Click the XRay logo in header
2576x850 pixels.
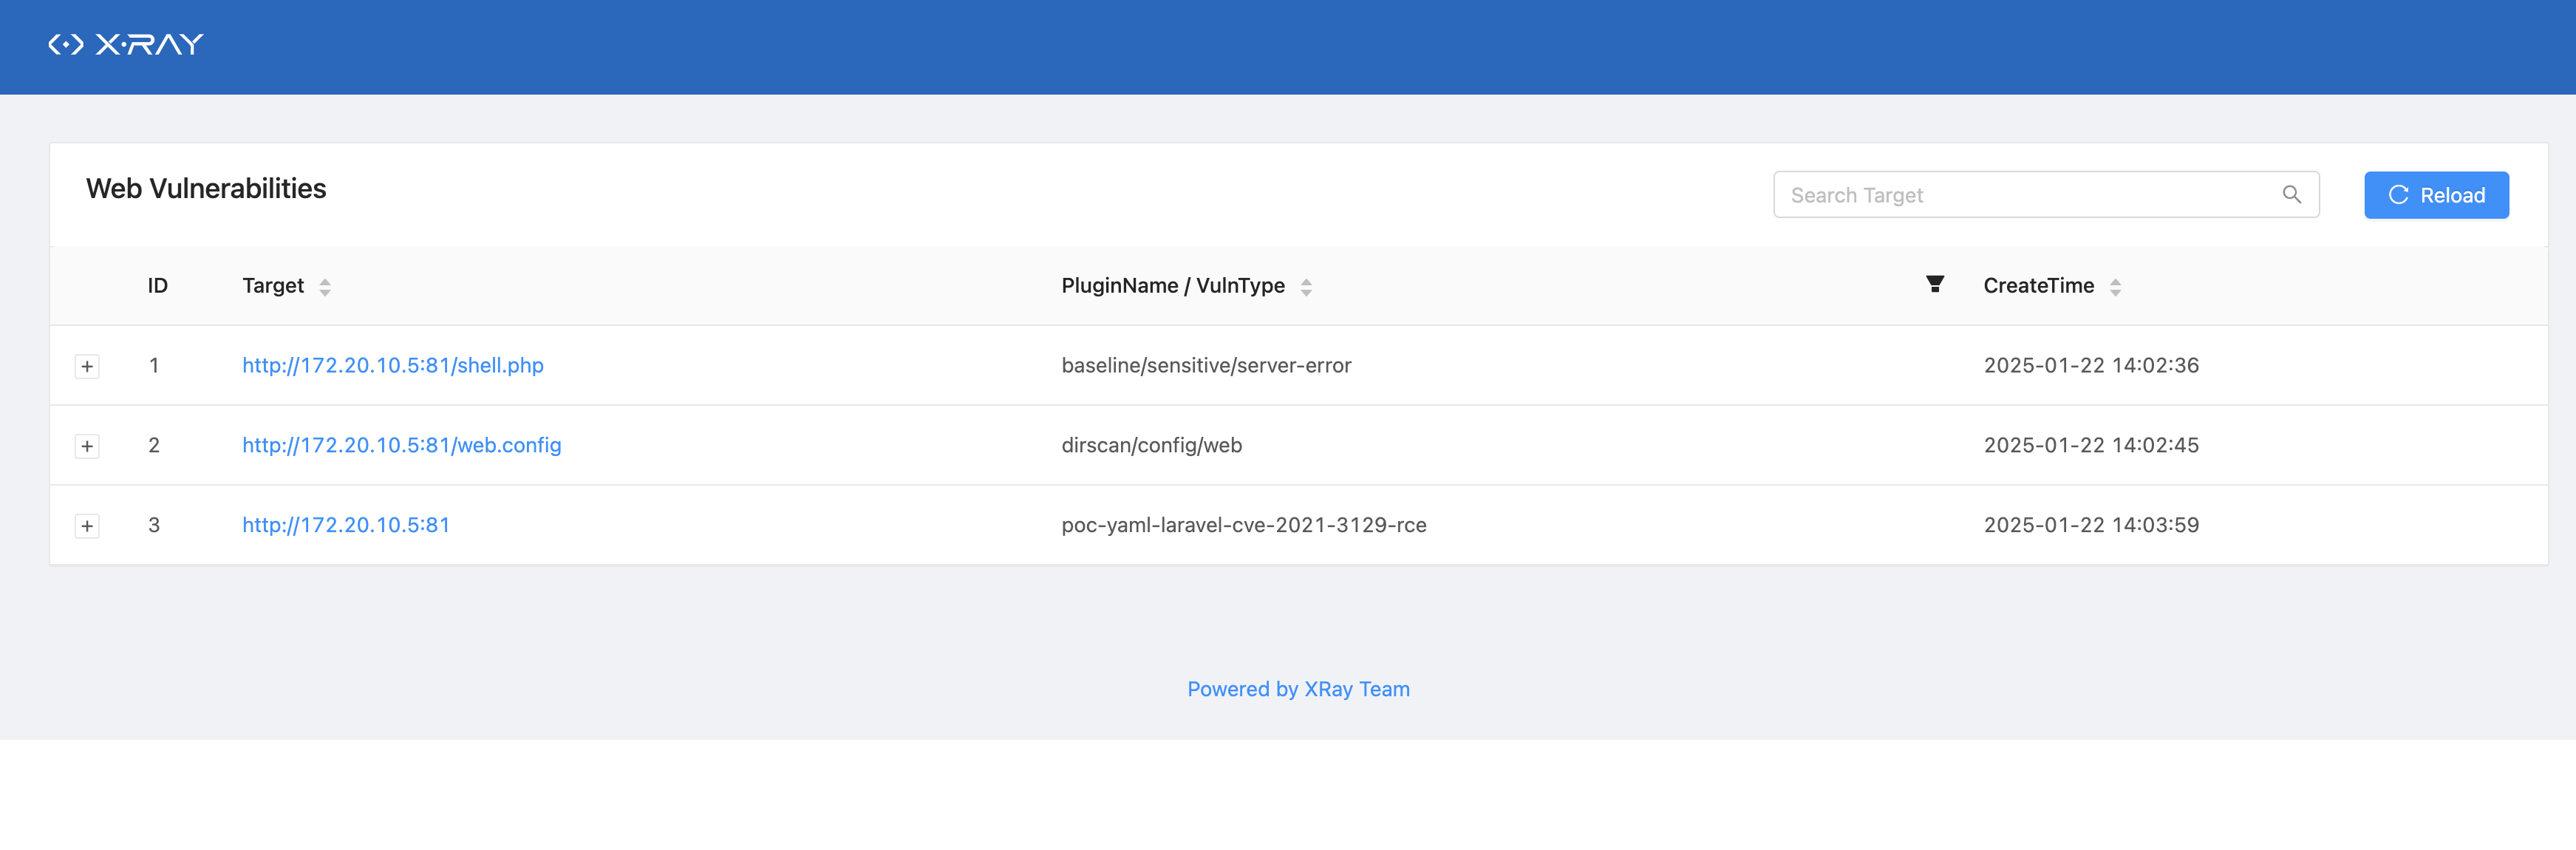pos(126,44)
